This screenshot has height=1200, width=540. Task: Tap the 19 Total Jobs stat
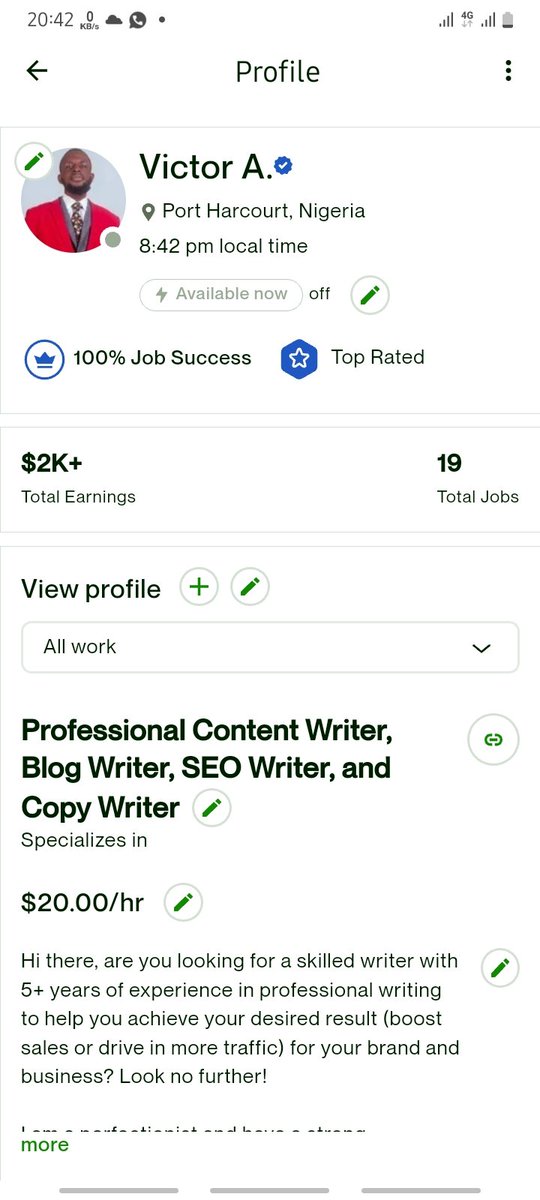(477, 478)
